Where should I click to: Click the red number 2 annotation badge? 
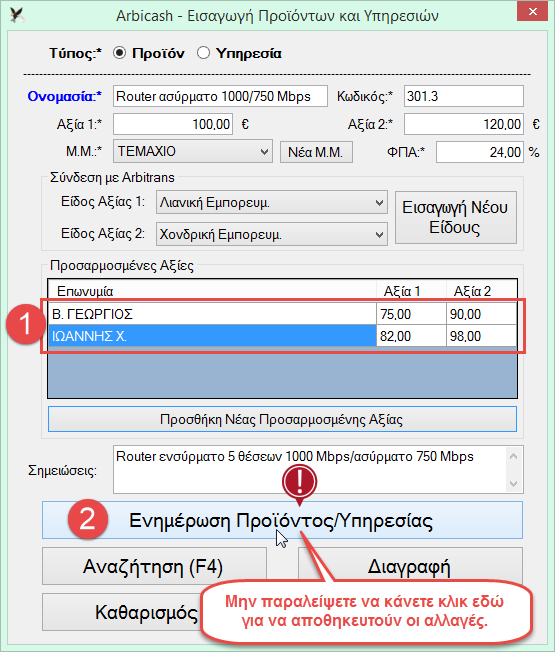88,520
